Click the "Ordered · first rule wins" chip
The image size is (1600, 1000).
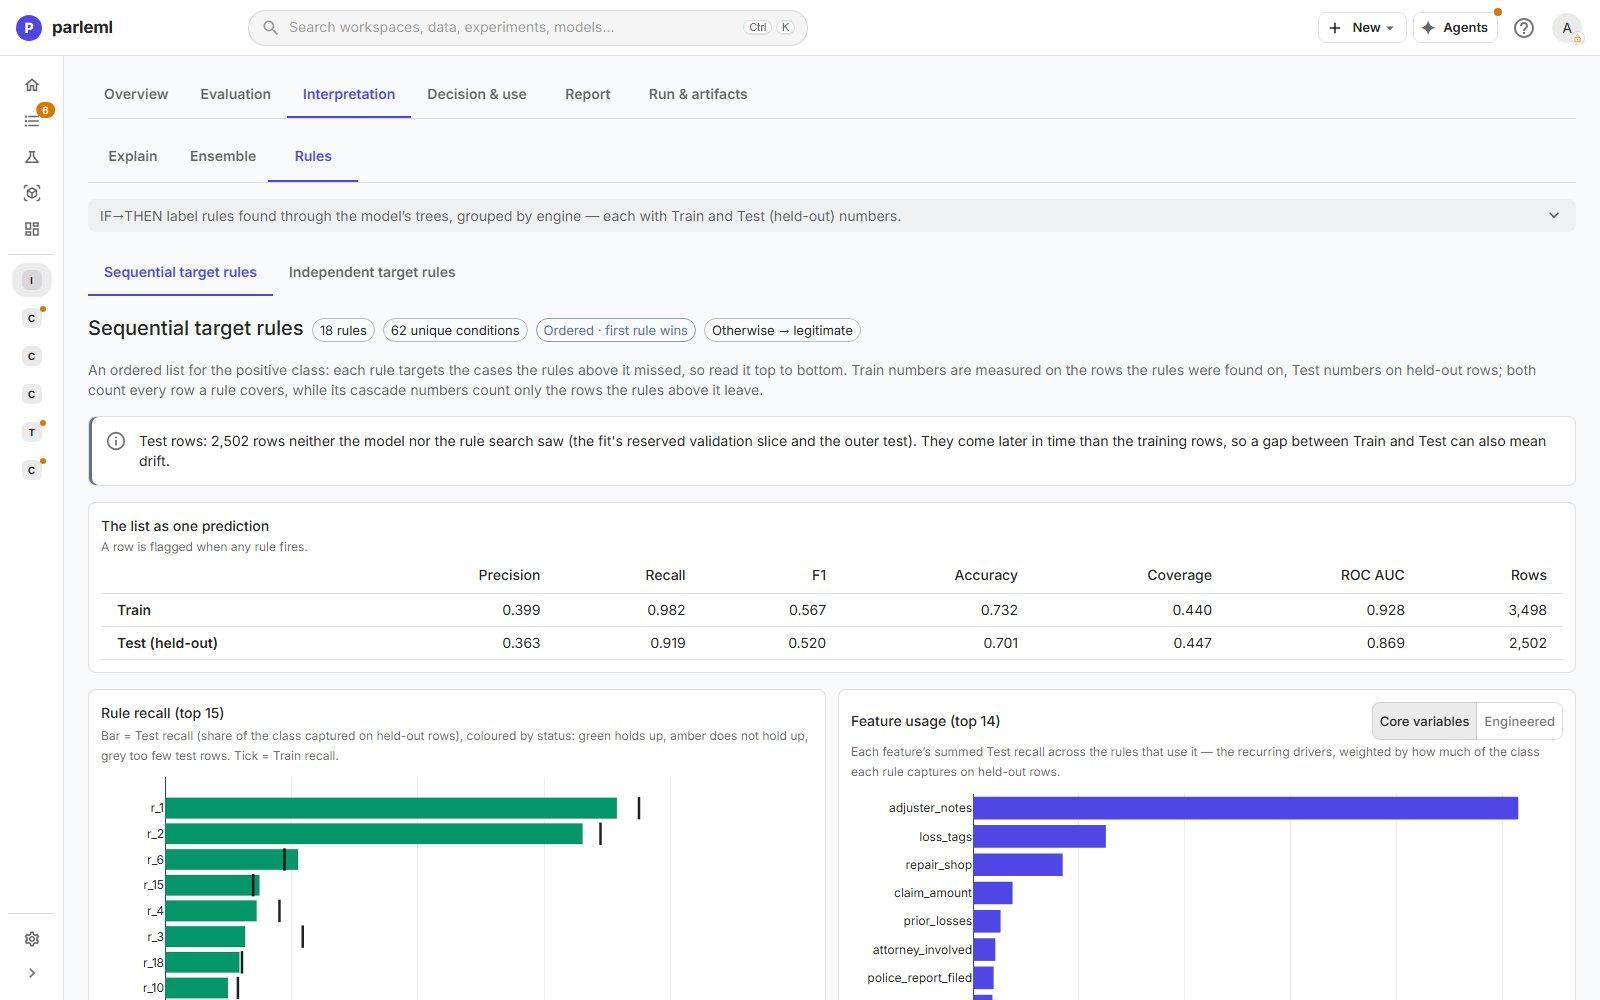coord(616,330)
